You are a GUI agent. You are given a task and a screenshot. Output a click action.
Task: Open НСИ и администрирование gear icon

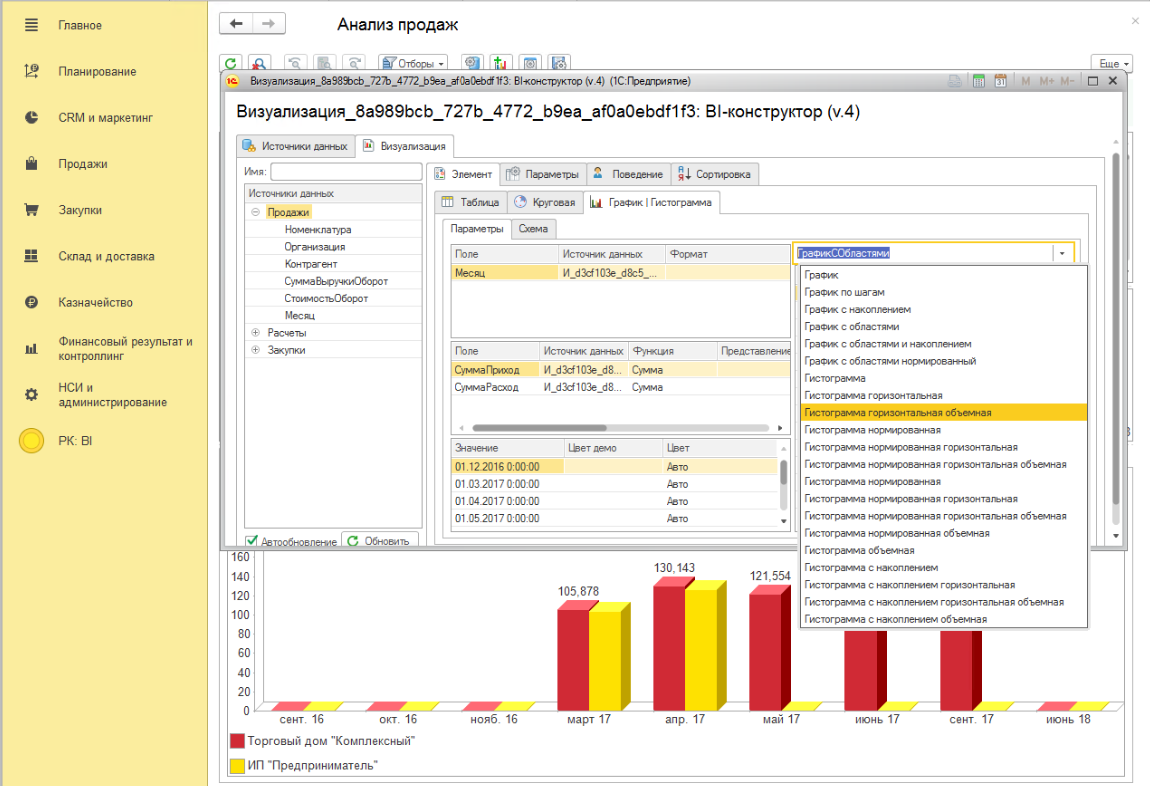click(x=31, y=395)
